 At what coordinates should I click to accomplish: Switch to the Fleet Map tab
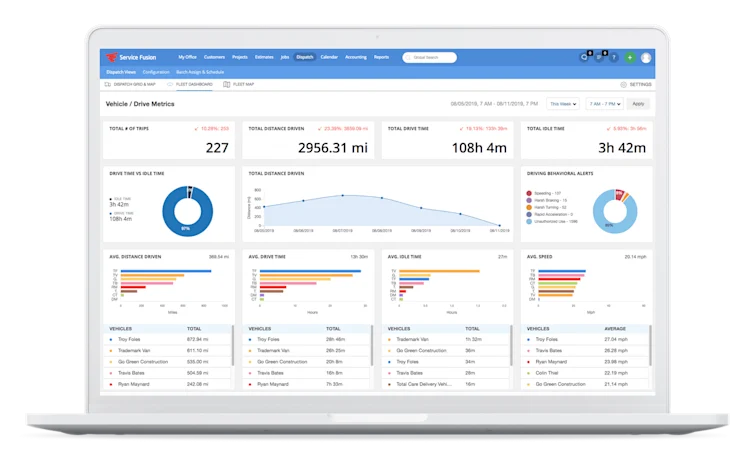pyautogui.click(x=239, y=84)
